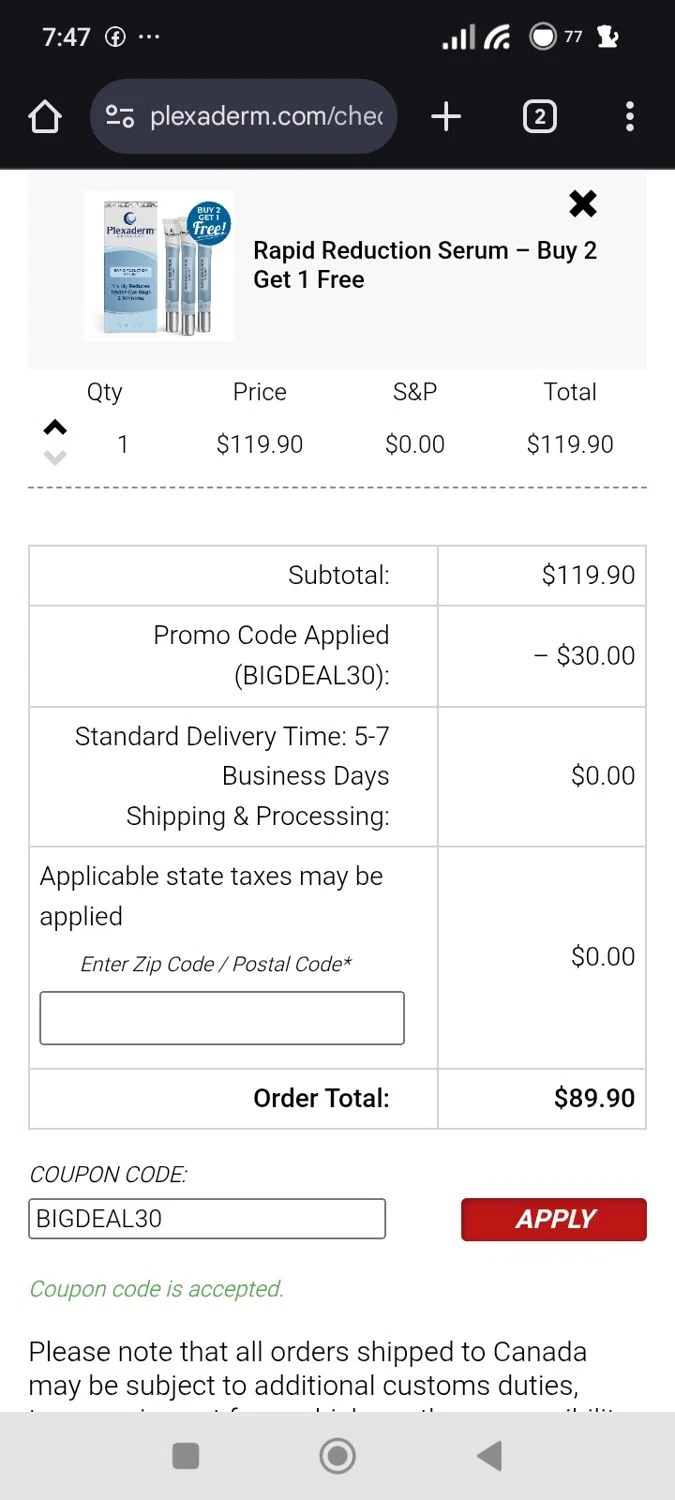Tap the Android home circle button
The image size is (675, 1500).
[337, 1456]
